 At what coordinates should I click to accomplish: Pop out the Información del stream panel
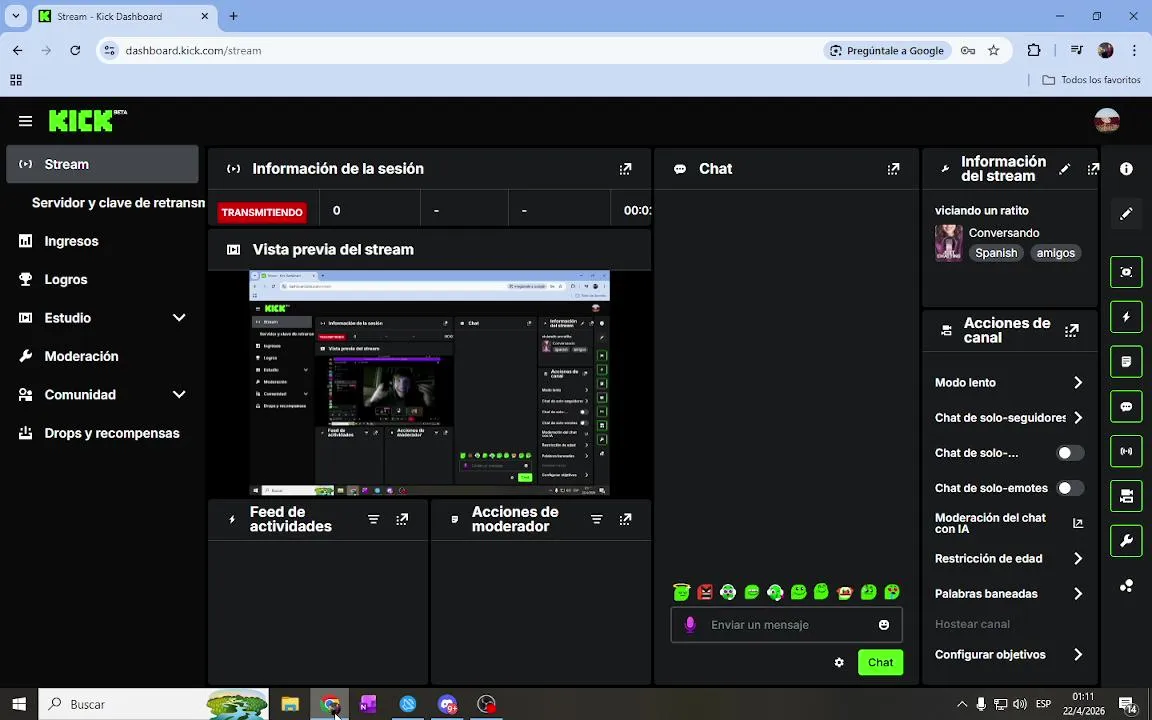[x=1092, y=169]
